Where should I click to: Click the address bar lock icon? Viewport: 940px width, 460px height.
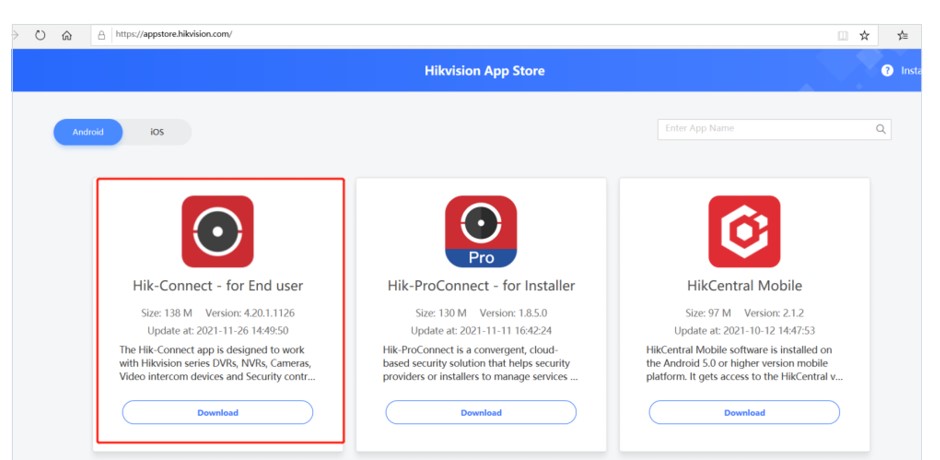coord(101,34)
